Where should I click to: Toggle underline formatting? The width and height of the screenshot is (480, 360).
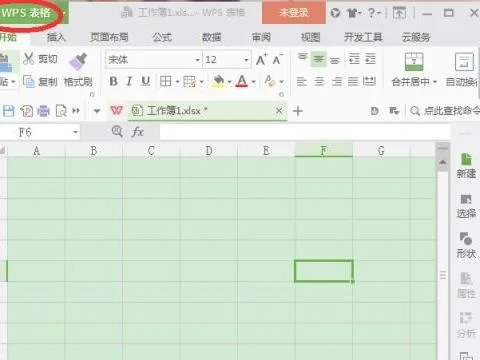tap(145, 81)
